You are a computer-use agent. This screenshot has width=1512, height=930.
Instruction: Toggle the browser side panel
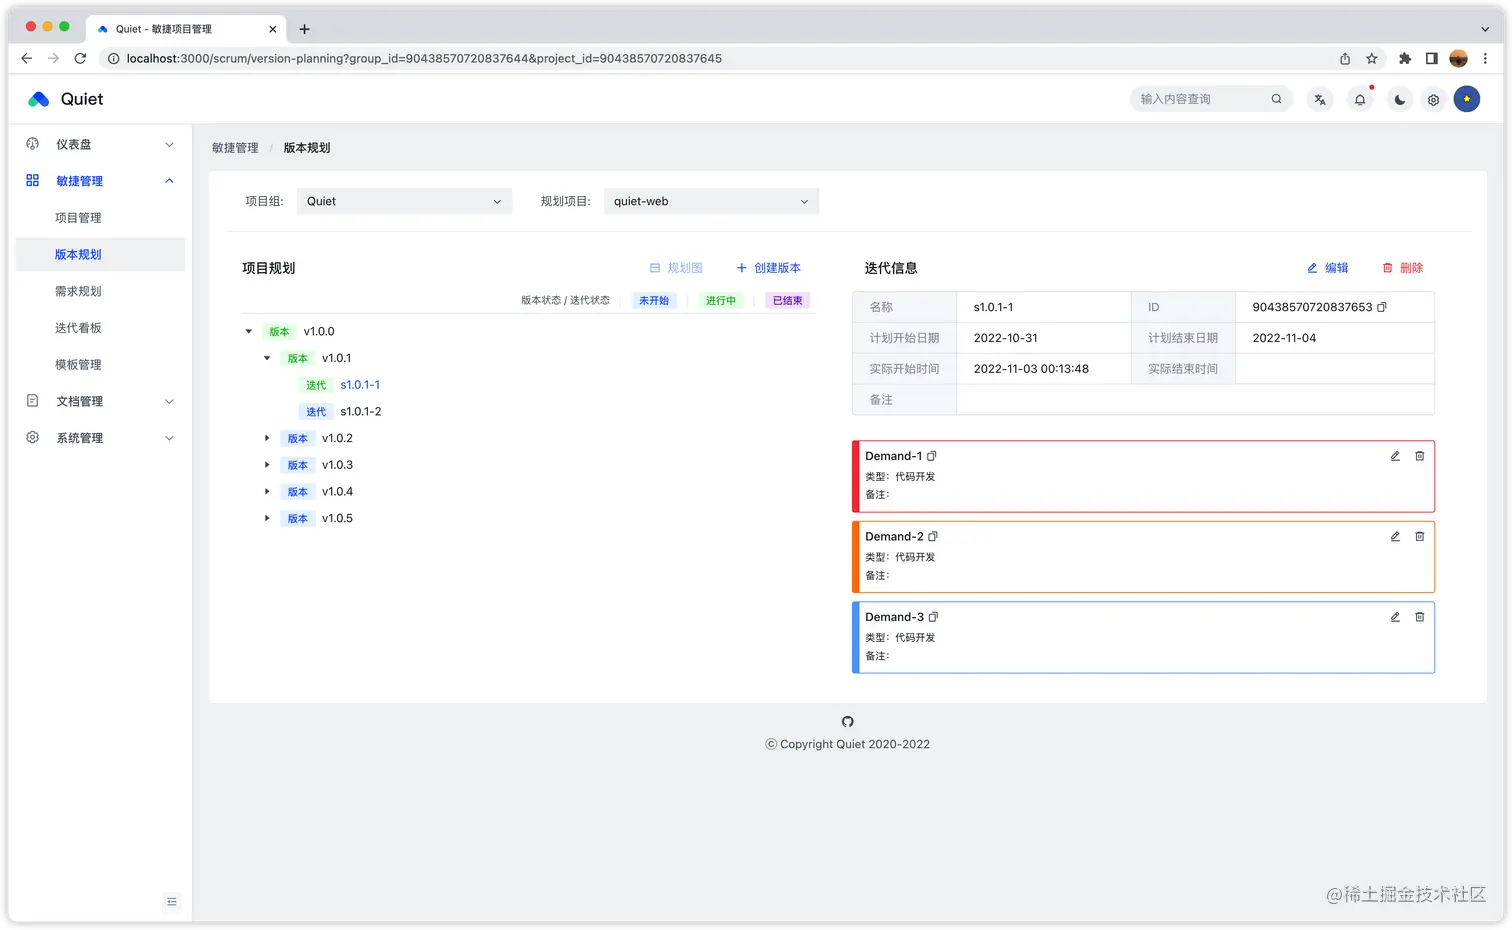click(1432, 58)
